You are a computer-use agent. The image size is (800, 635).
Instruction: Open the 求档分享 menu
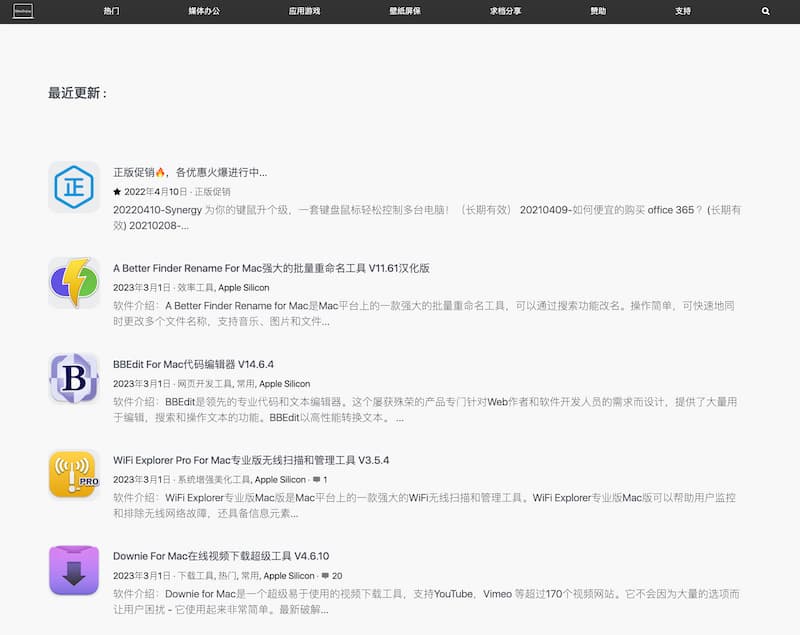click(506, 11)
